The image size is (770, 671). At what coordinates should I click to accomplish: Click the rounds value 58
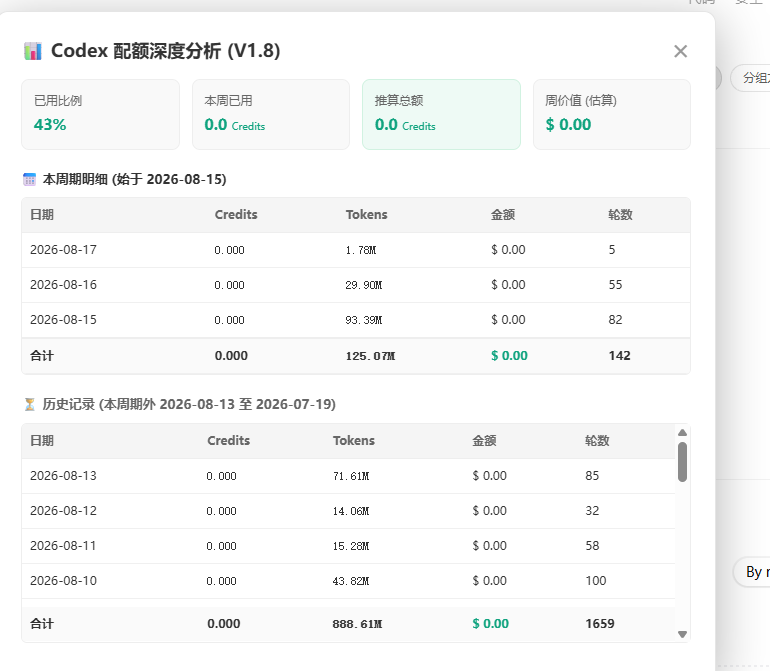pyautogui.click(x=592, y=545)
